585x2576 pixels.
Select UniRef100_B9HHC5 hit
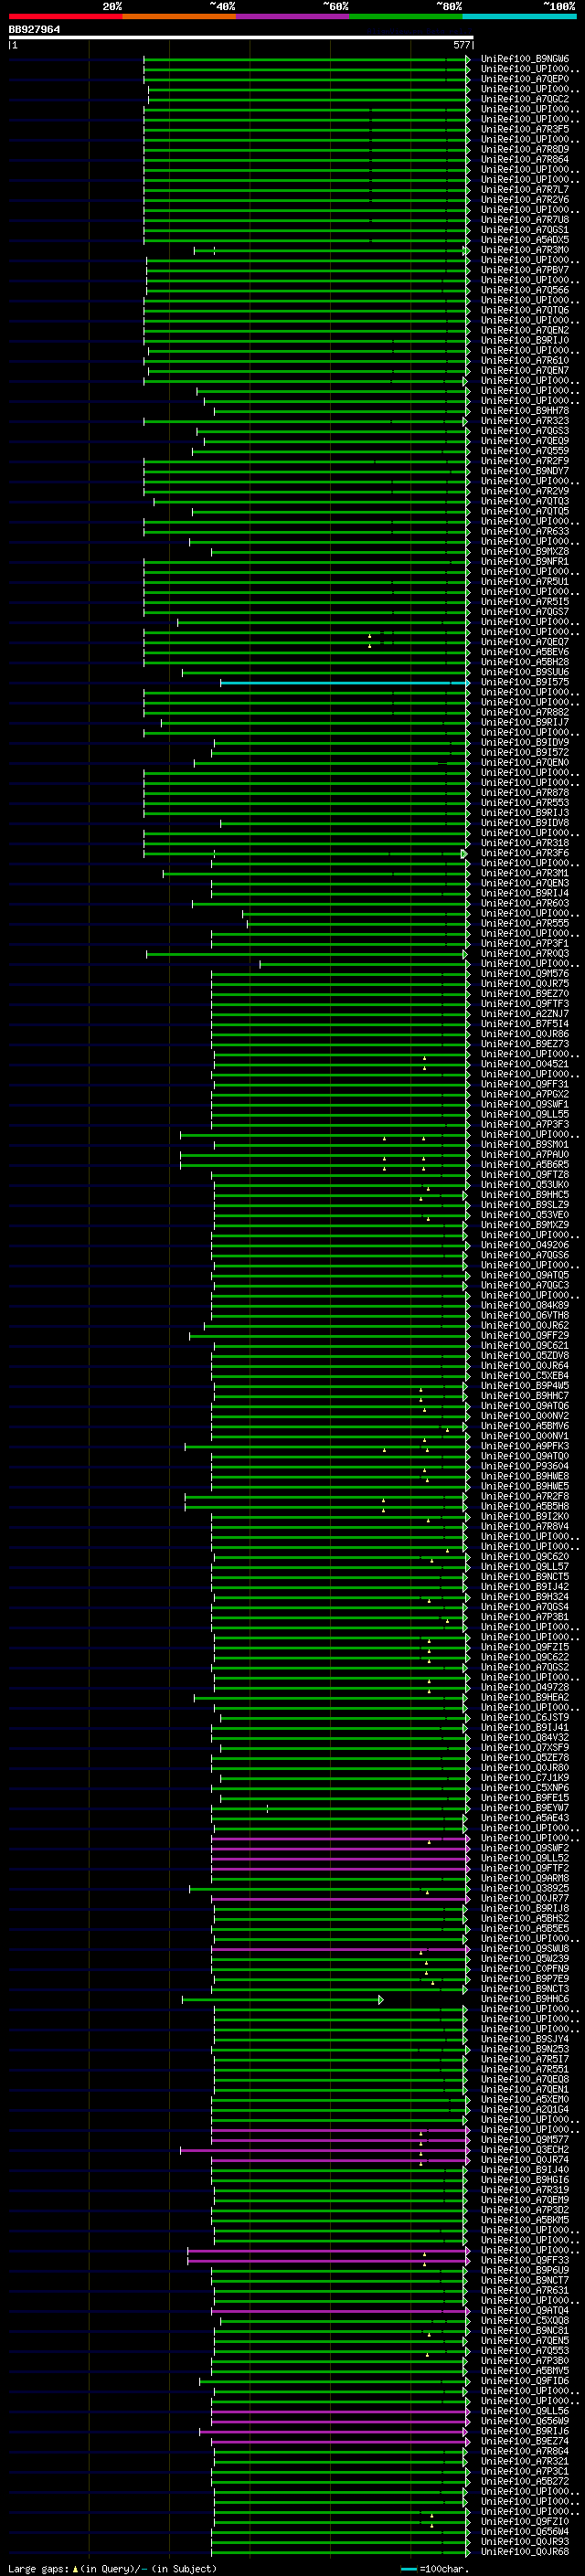[x=525, y=1195]
